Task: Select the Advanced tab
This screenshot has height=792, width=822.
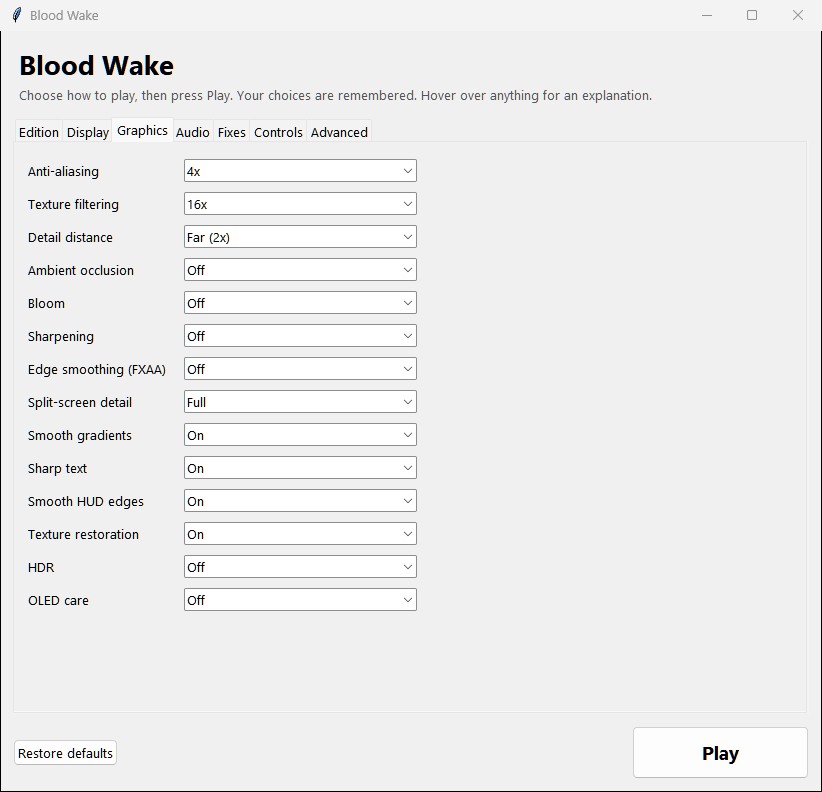Action: click(339, 132)
